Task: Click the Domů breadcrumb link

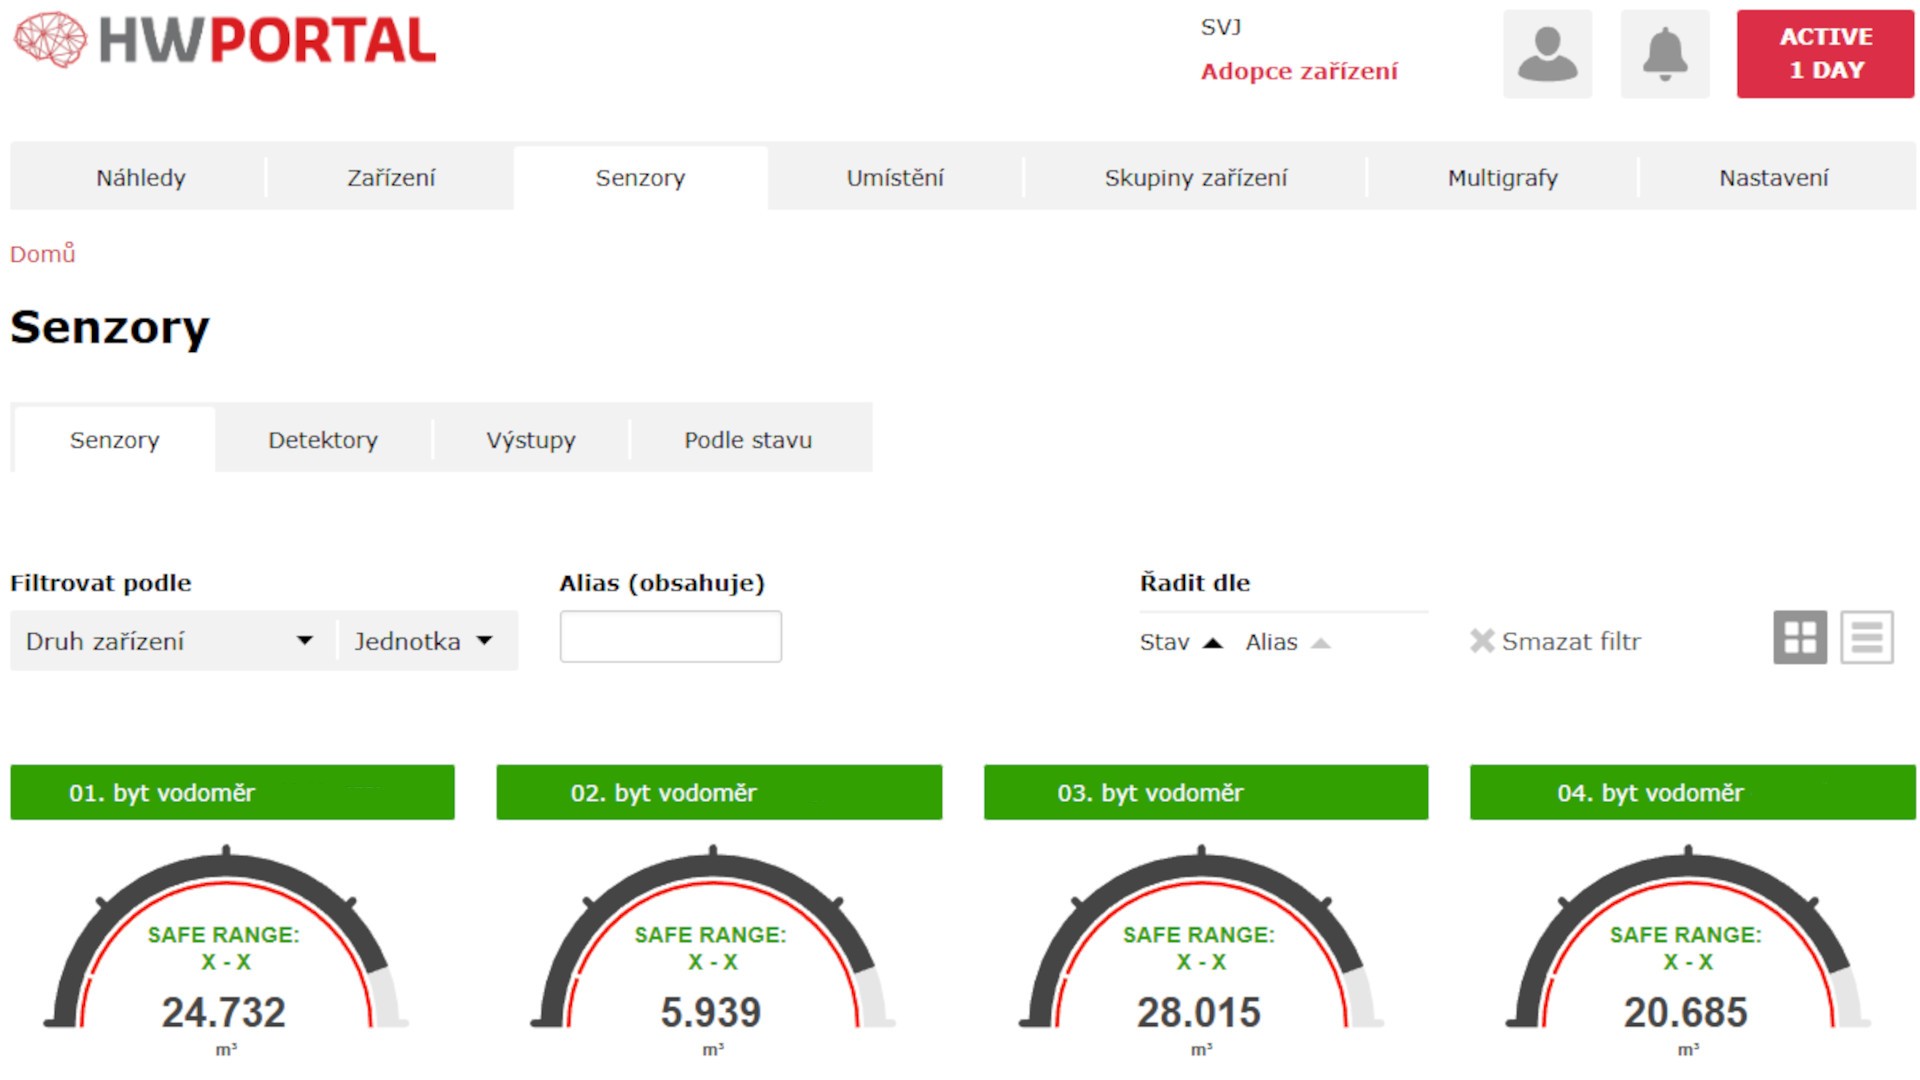Action: click(x=42, y=254)
